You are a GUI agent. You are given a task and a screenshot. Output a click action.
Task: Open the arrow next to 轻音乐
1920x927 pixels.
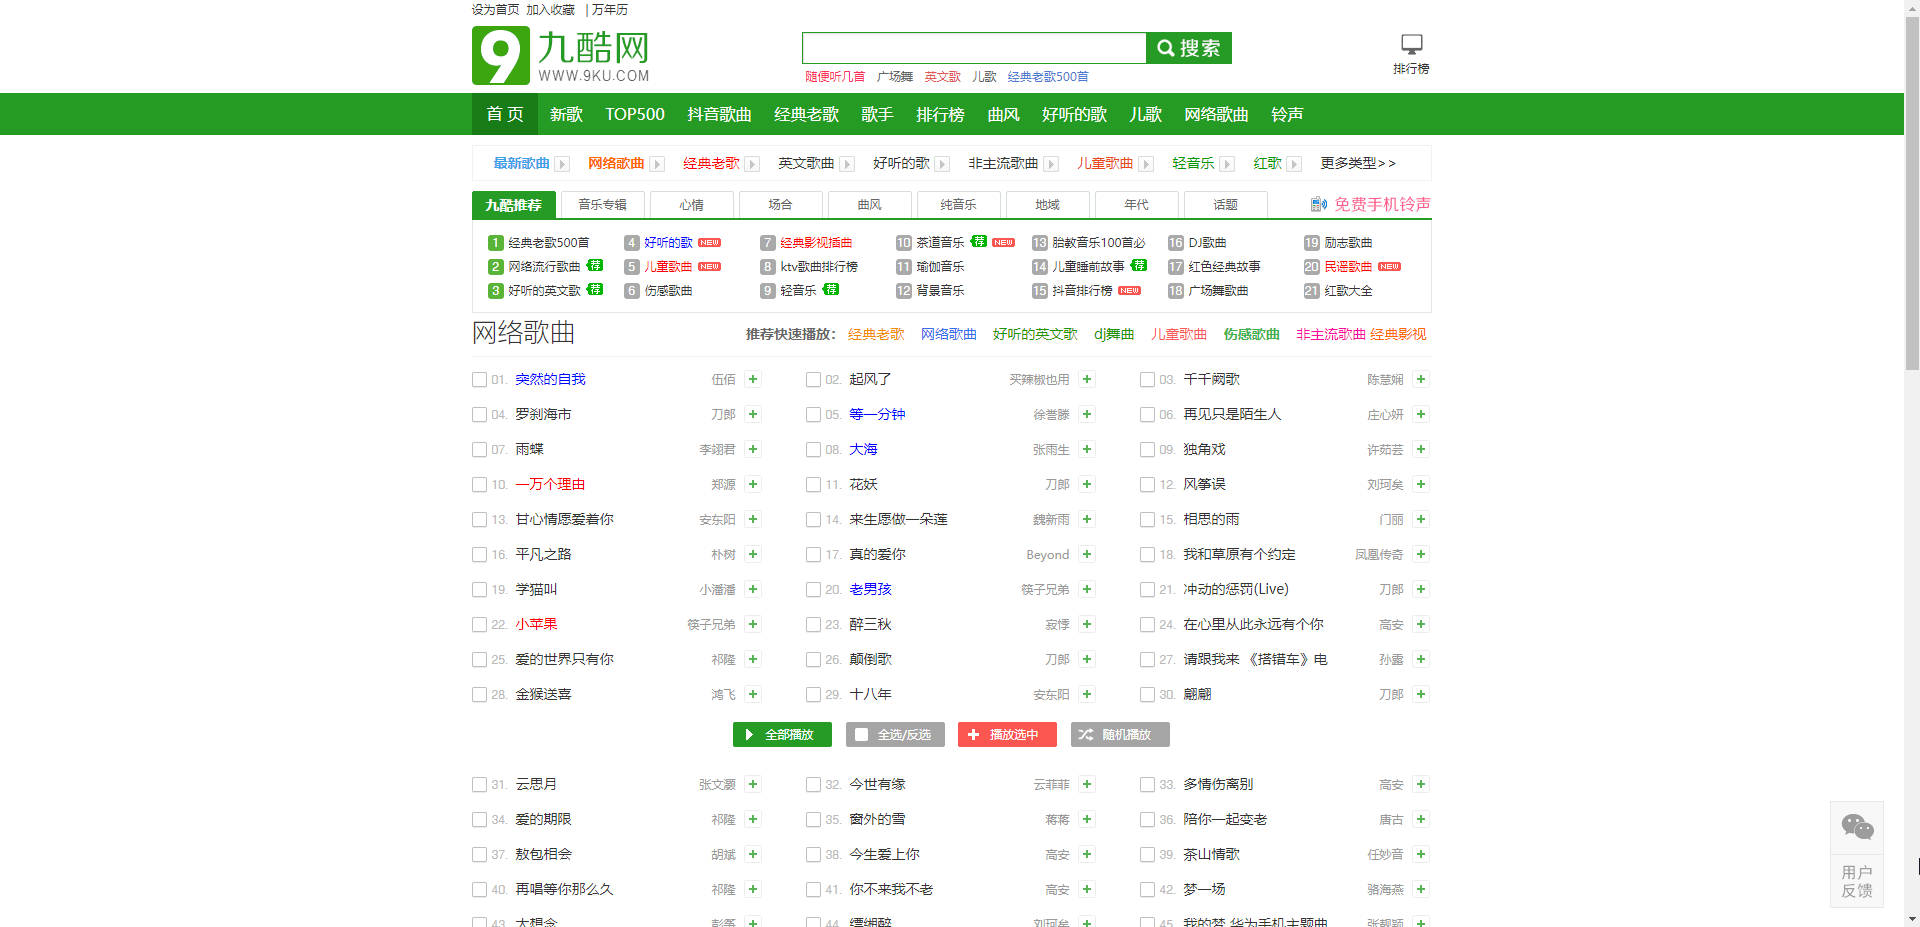(x=1227, y=164)
